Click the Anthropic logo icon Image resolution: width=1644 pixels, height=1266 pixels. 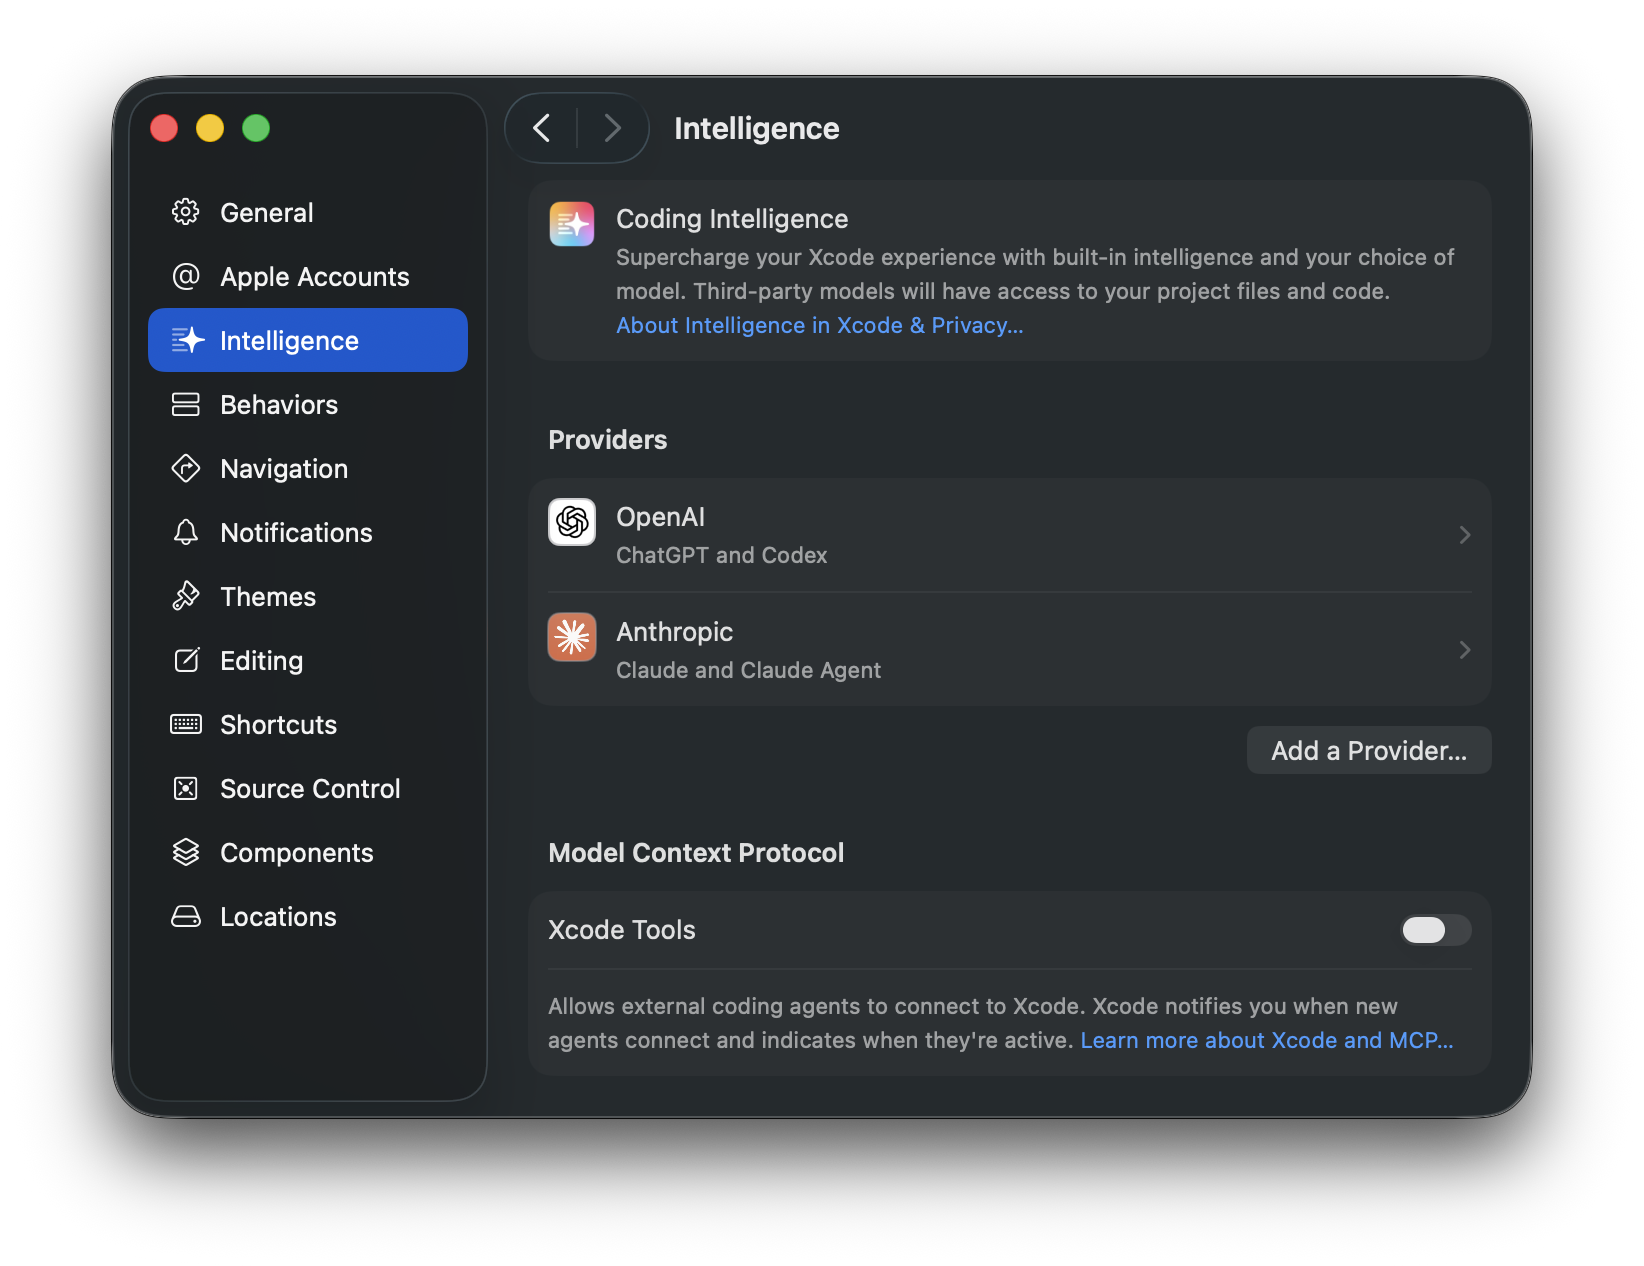coord(572,637)
